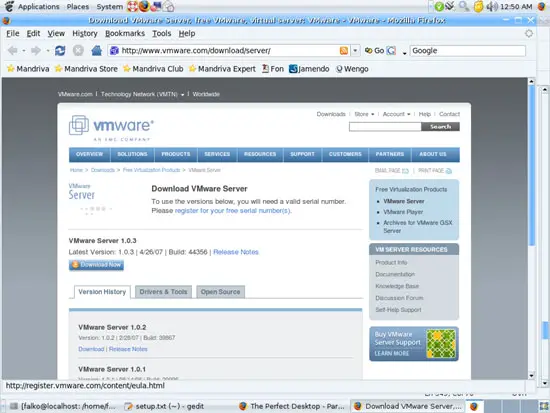Switch to the Drivers & Tools tab

163,292
